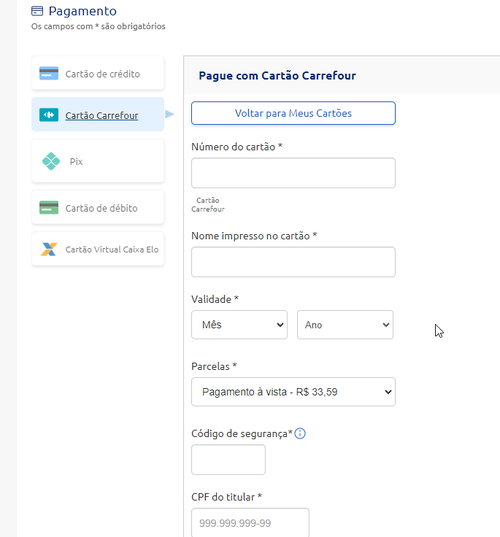Switch to Cartão de débito option
Screen dimensions: 500x537
[98, 208]
